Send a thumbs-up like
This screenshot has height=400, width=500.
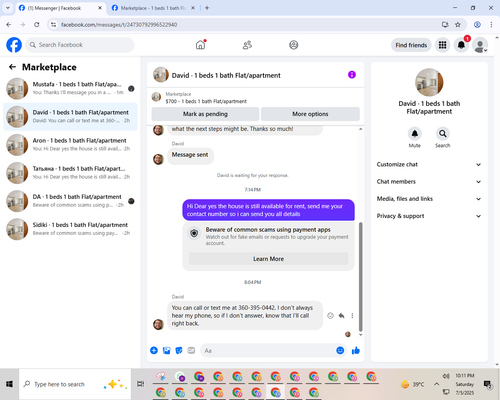[356, 350]
